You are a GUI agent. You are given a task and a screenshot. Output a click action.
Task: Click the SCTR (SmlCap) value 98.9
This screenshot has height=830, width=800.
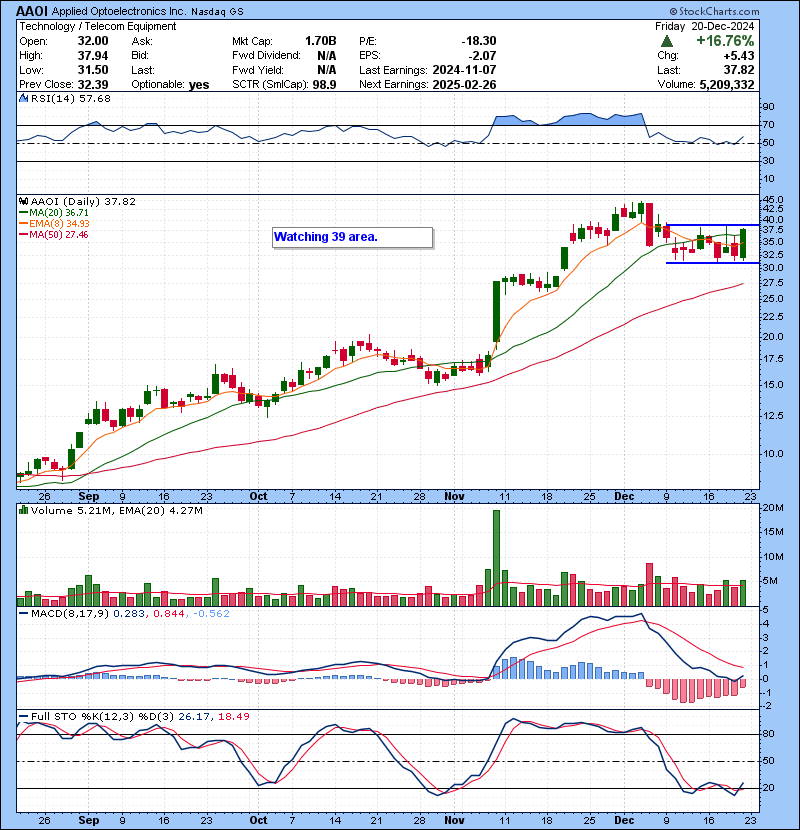(325, 84)
